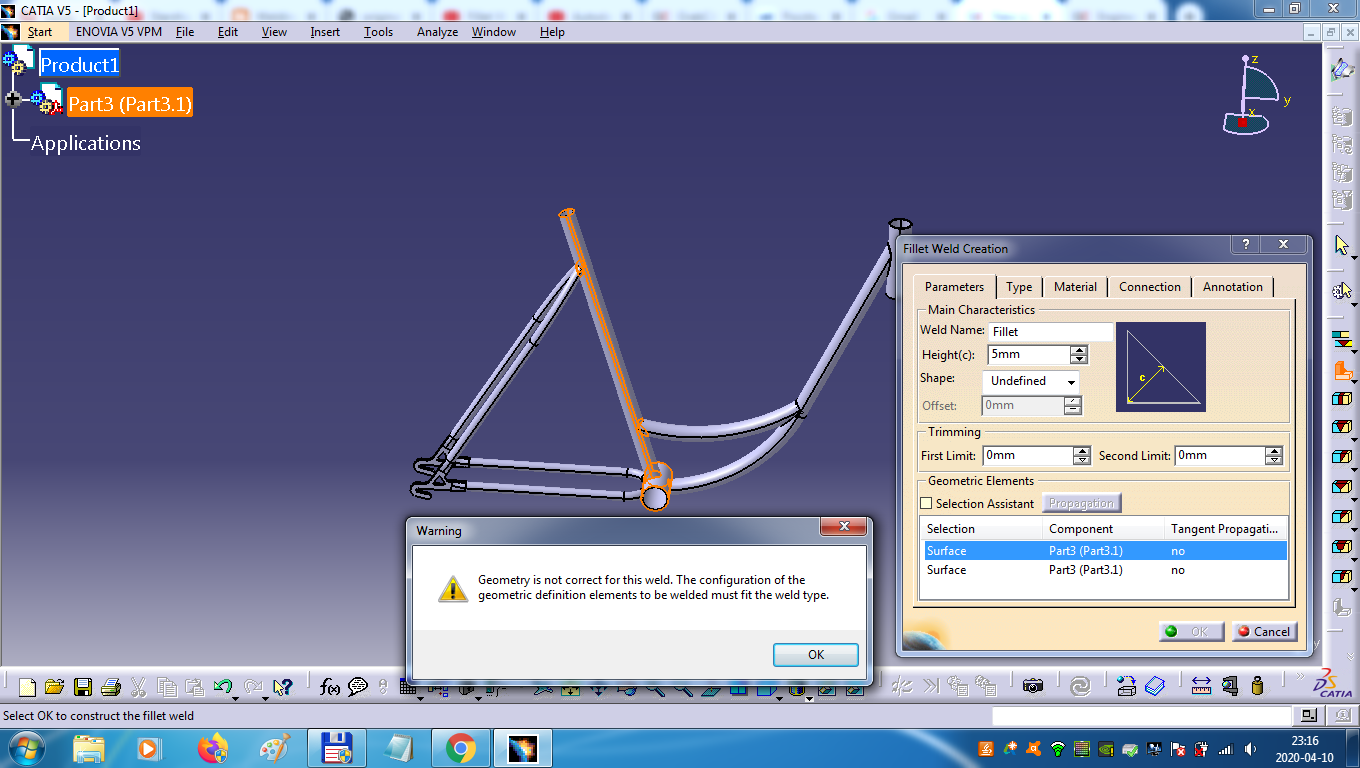Screen dimensions: 1360x768
Task: Open the Shape dropdown
Action: click(1030, 381)
